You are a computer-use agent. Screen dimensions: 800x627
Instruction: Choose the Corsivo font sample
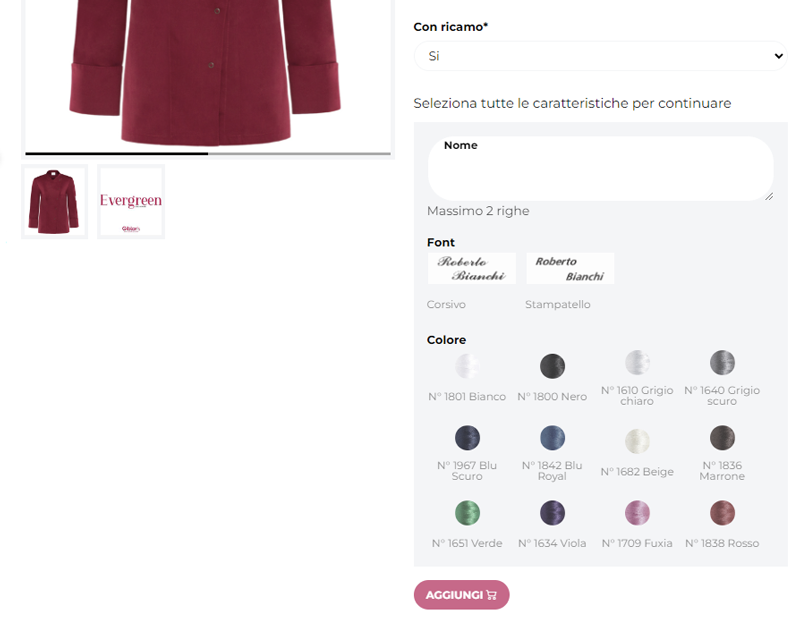pyautogui.click(x=471, y=268)
